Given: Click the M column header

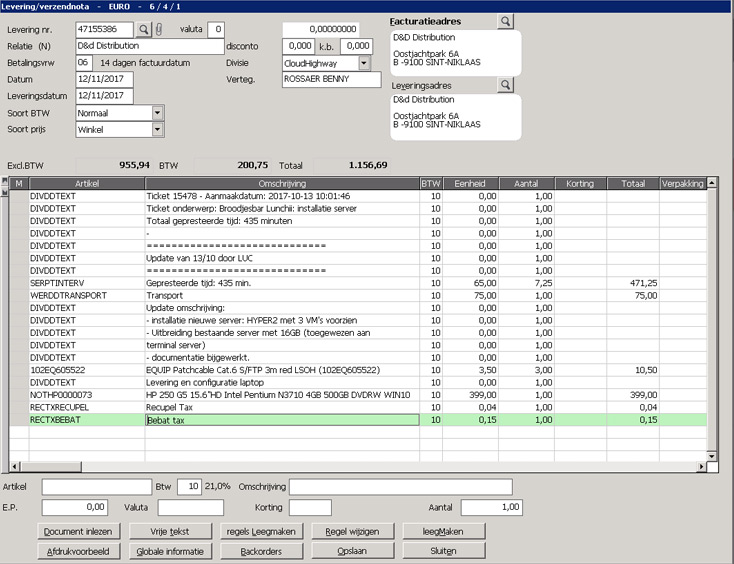Looking at the screenshot, I should pos(19,183).
